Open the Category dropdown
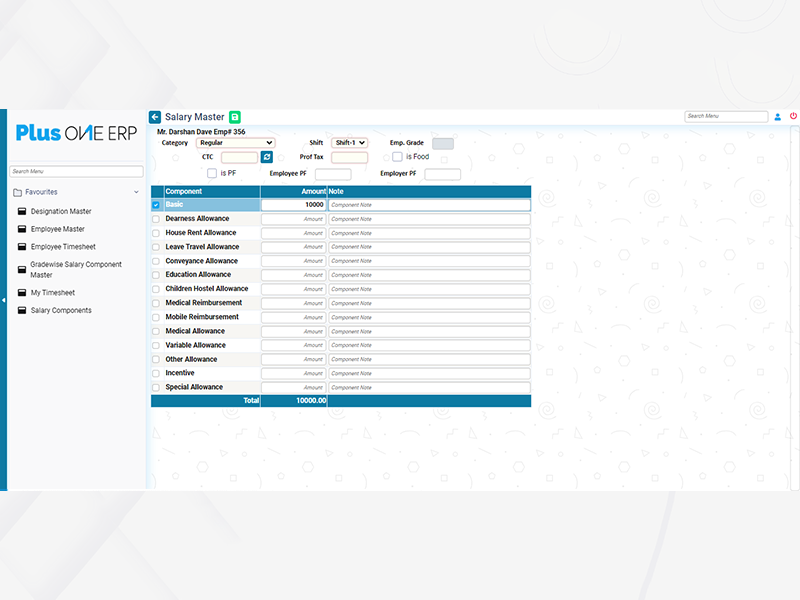The image size is (800, 600). (x=235, y=143)
